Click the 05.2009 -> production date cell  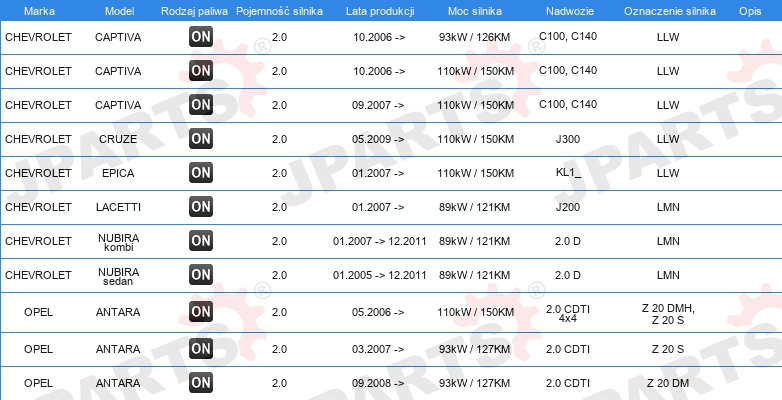click(379, 139)
